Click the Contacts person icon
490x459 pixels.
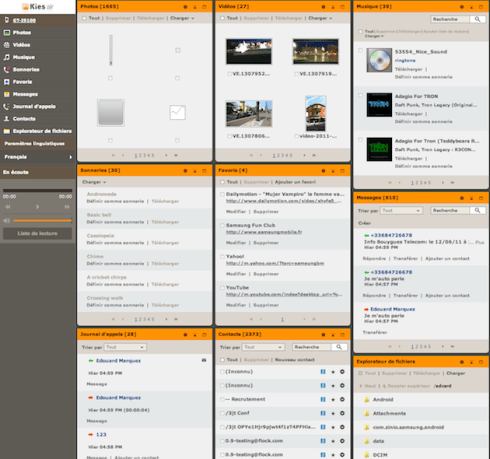(x=7, y=119)
